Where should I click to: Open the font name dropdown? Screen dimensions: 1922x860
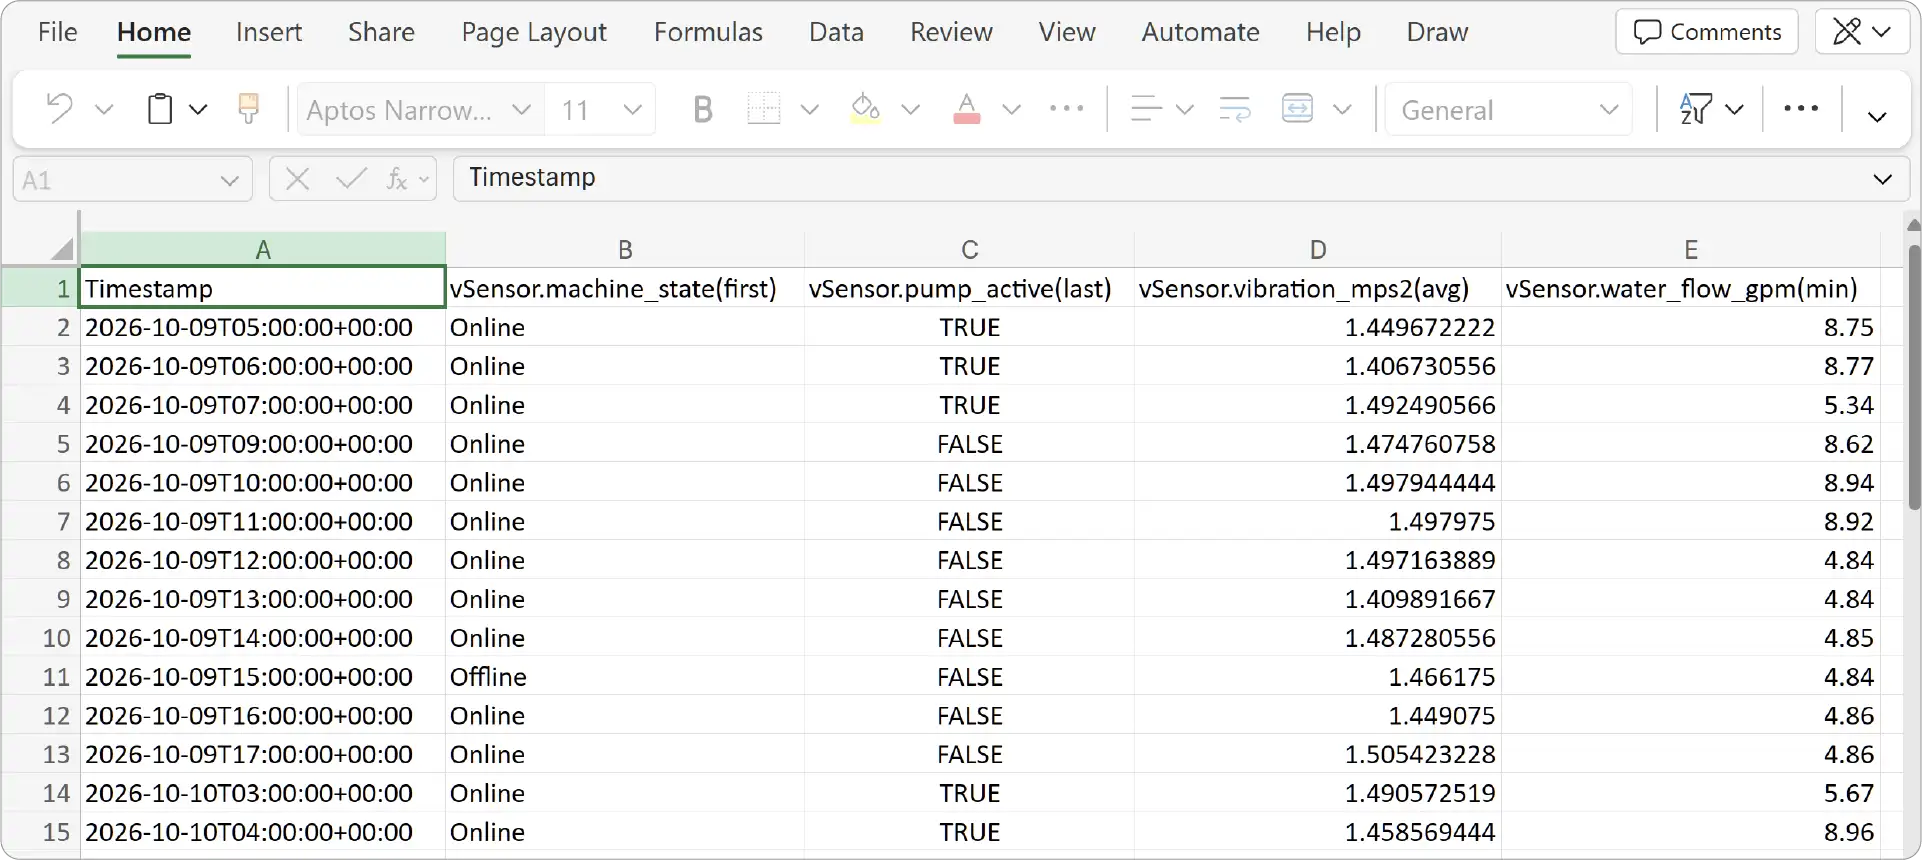click(x=521, y=109)
